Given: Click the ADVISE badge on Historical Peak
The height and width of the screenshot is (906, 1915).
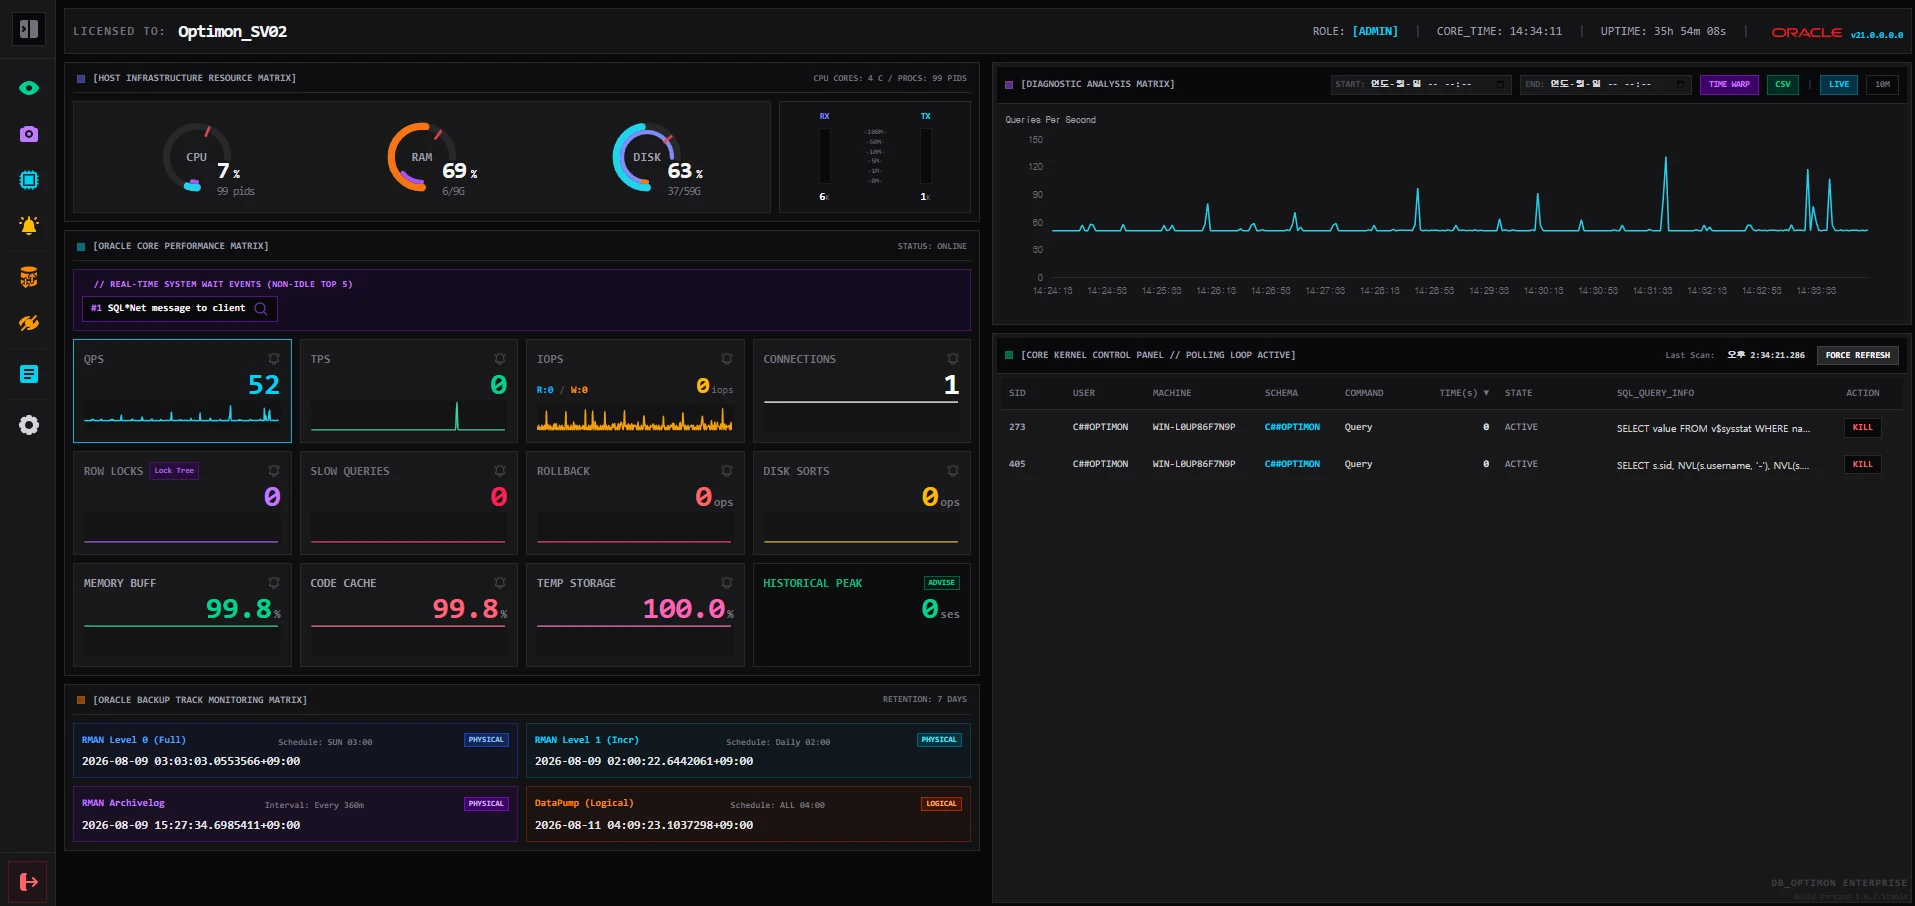Looking at the screenshot, I should [x=941, y=583].
